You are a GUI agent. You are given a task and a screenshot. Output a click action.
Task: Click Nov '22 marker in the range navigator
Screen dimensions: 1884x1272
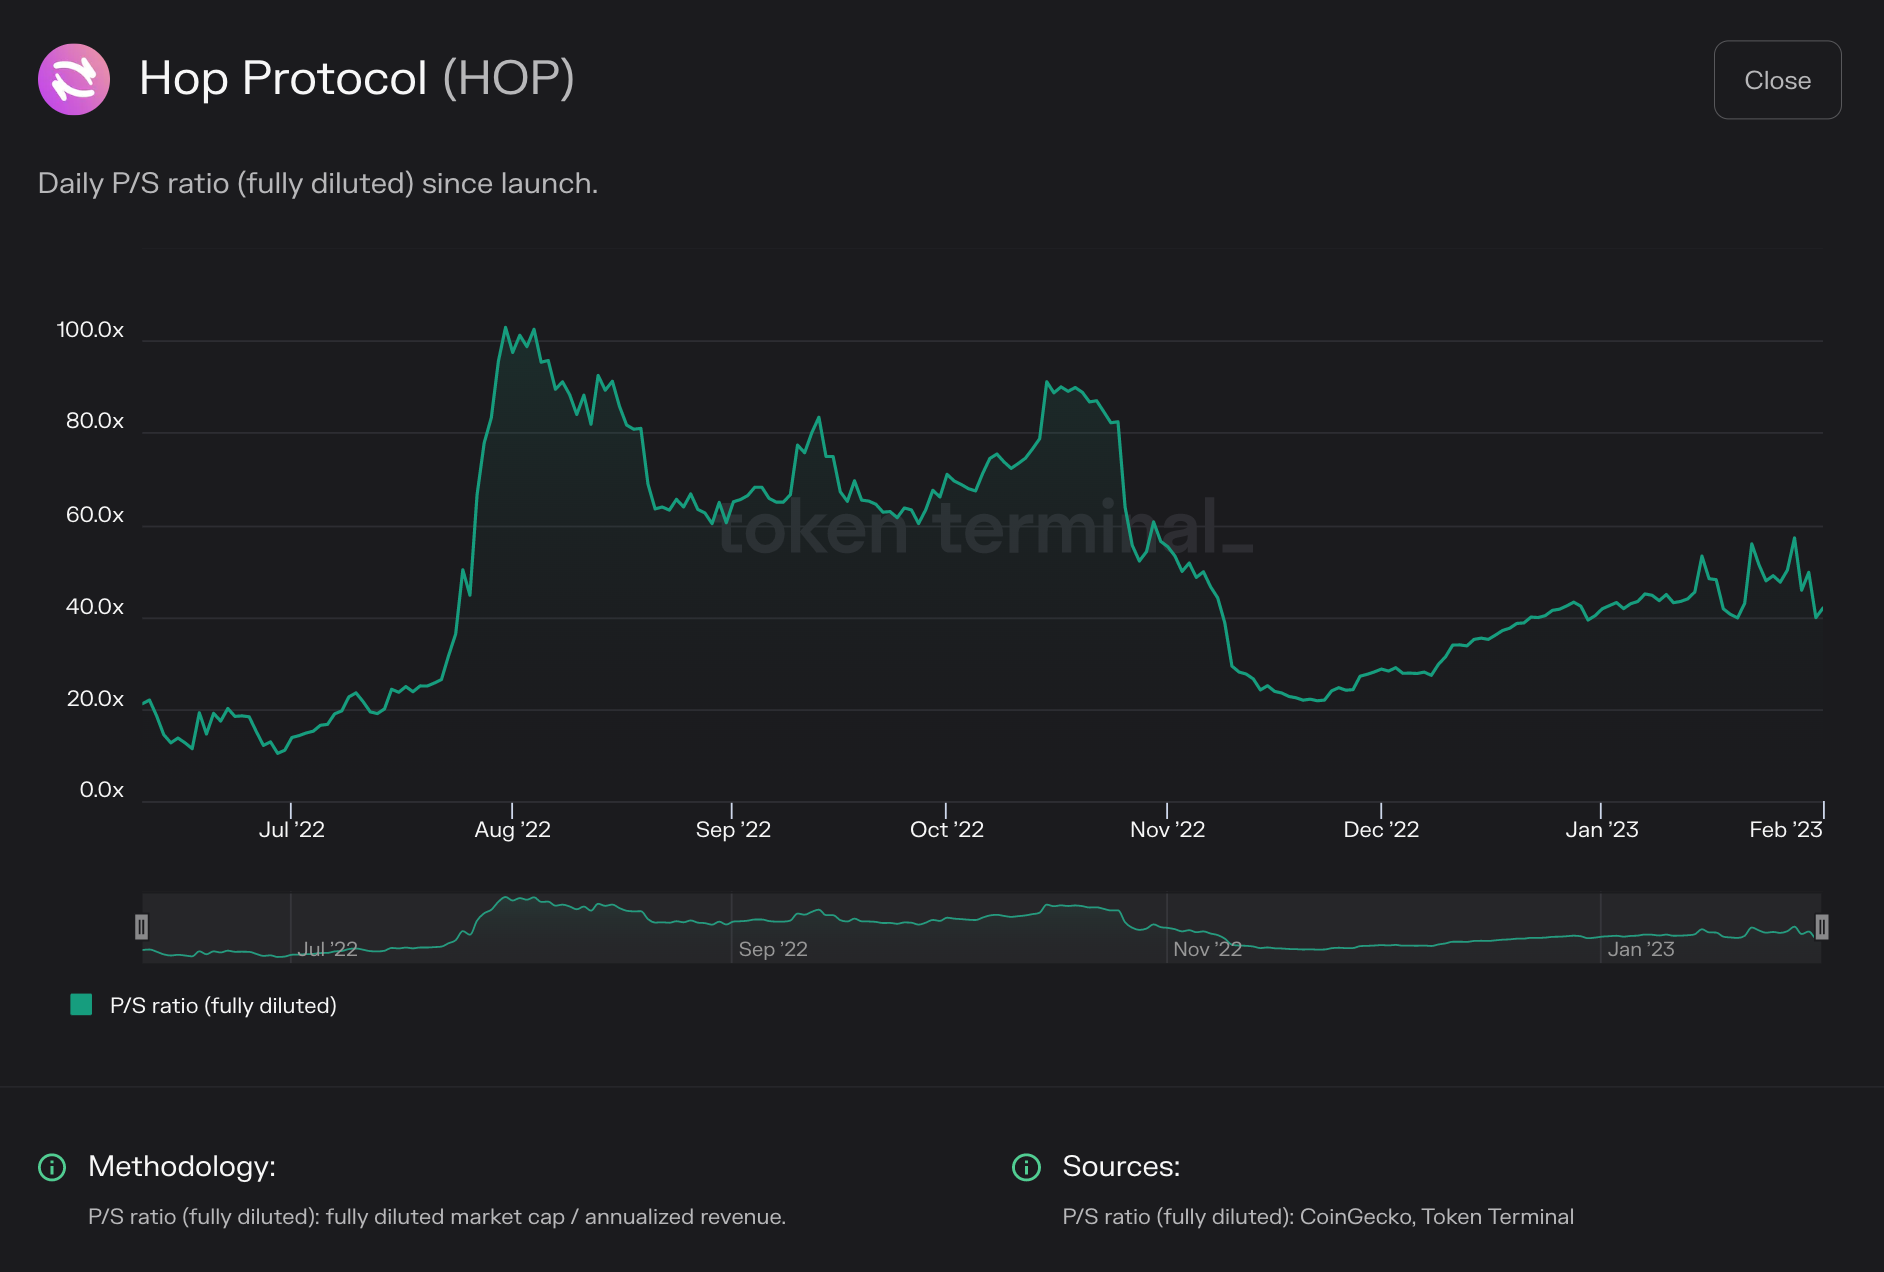(x=1208, y=949)
